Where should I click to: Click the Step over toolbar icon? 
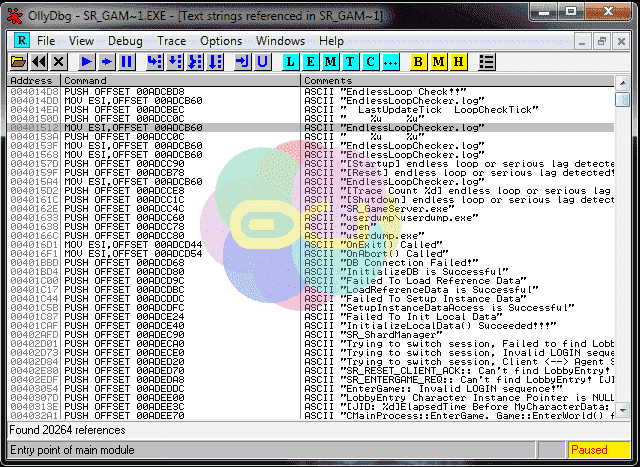[175, 62]
